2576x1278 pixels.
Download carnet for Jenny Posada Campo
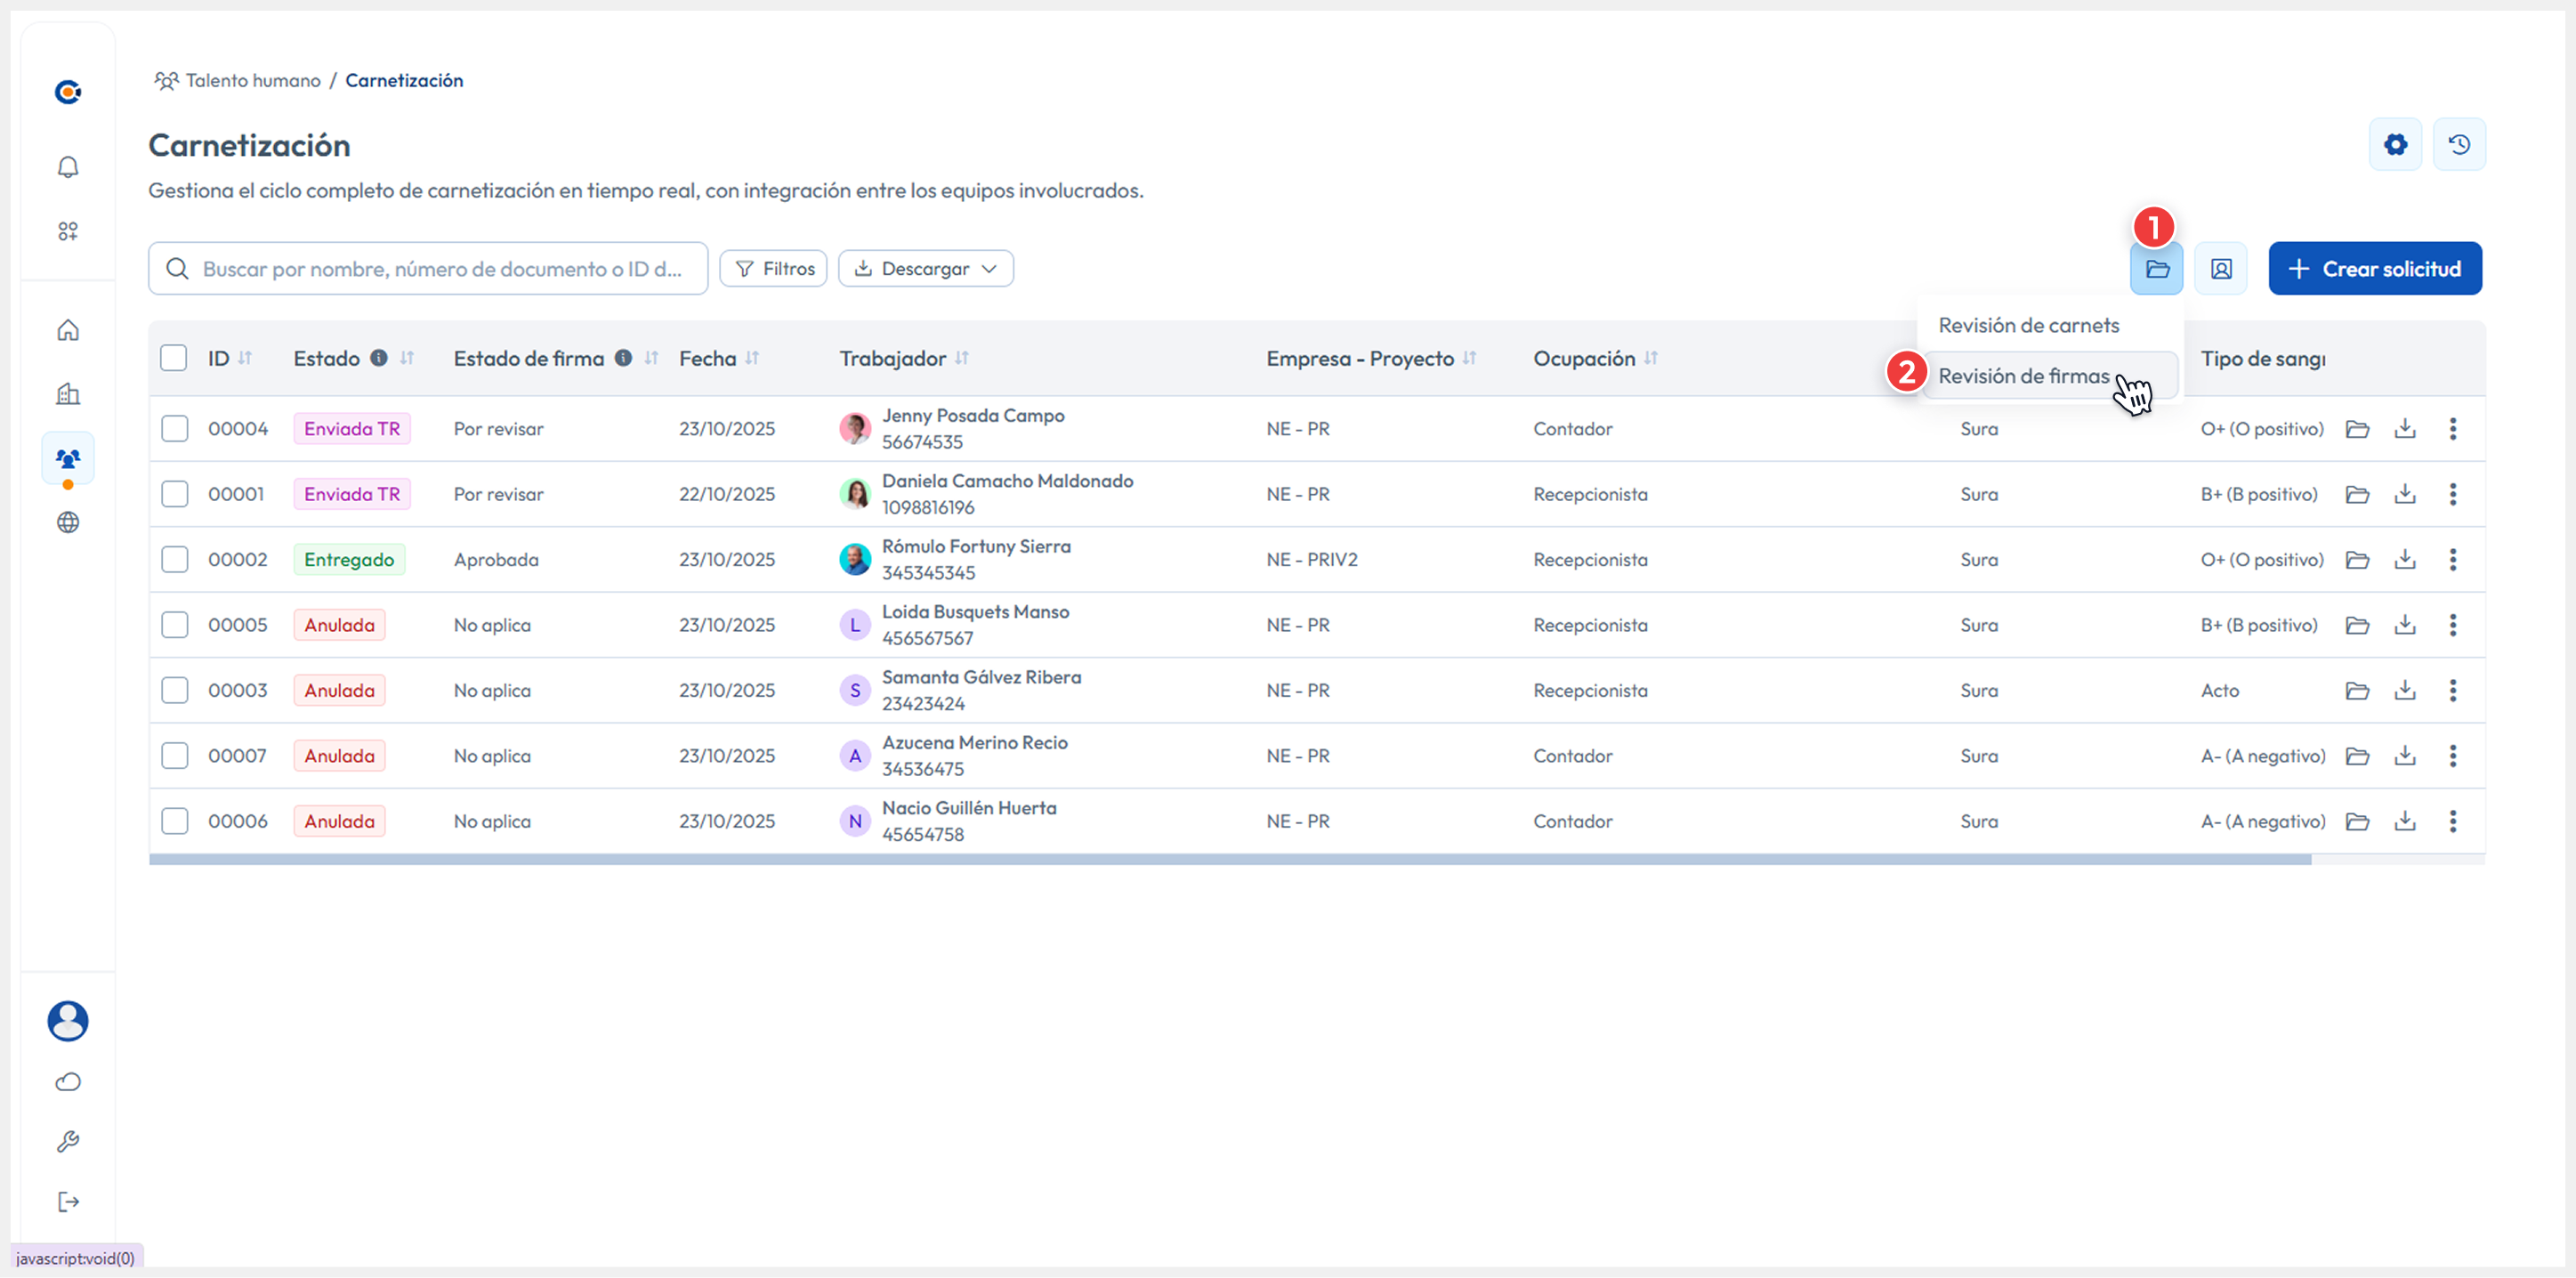(2405, 429)
